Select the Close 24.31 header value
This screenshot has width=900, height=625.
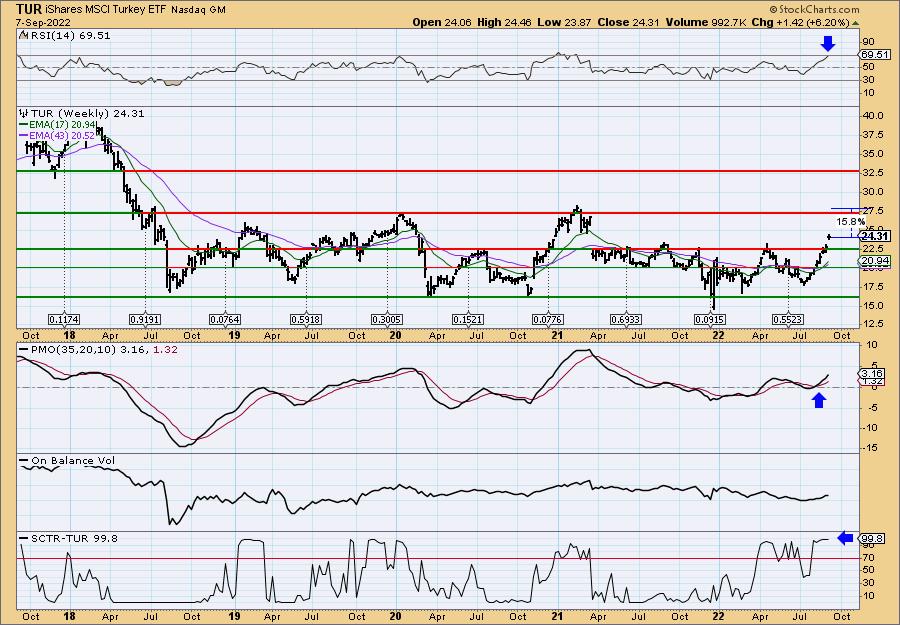click(x=629, y=22)
